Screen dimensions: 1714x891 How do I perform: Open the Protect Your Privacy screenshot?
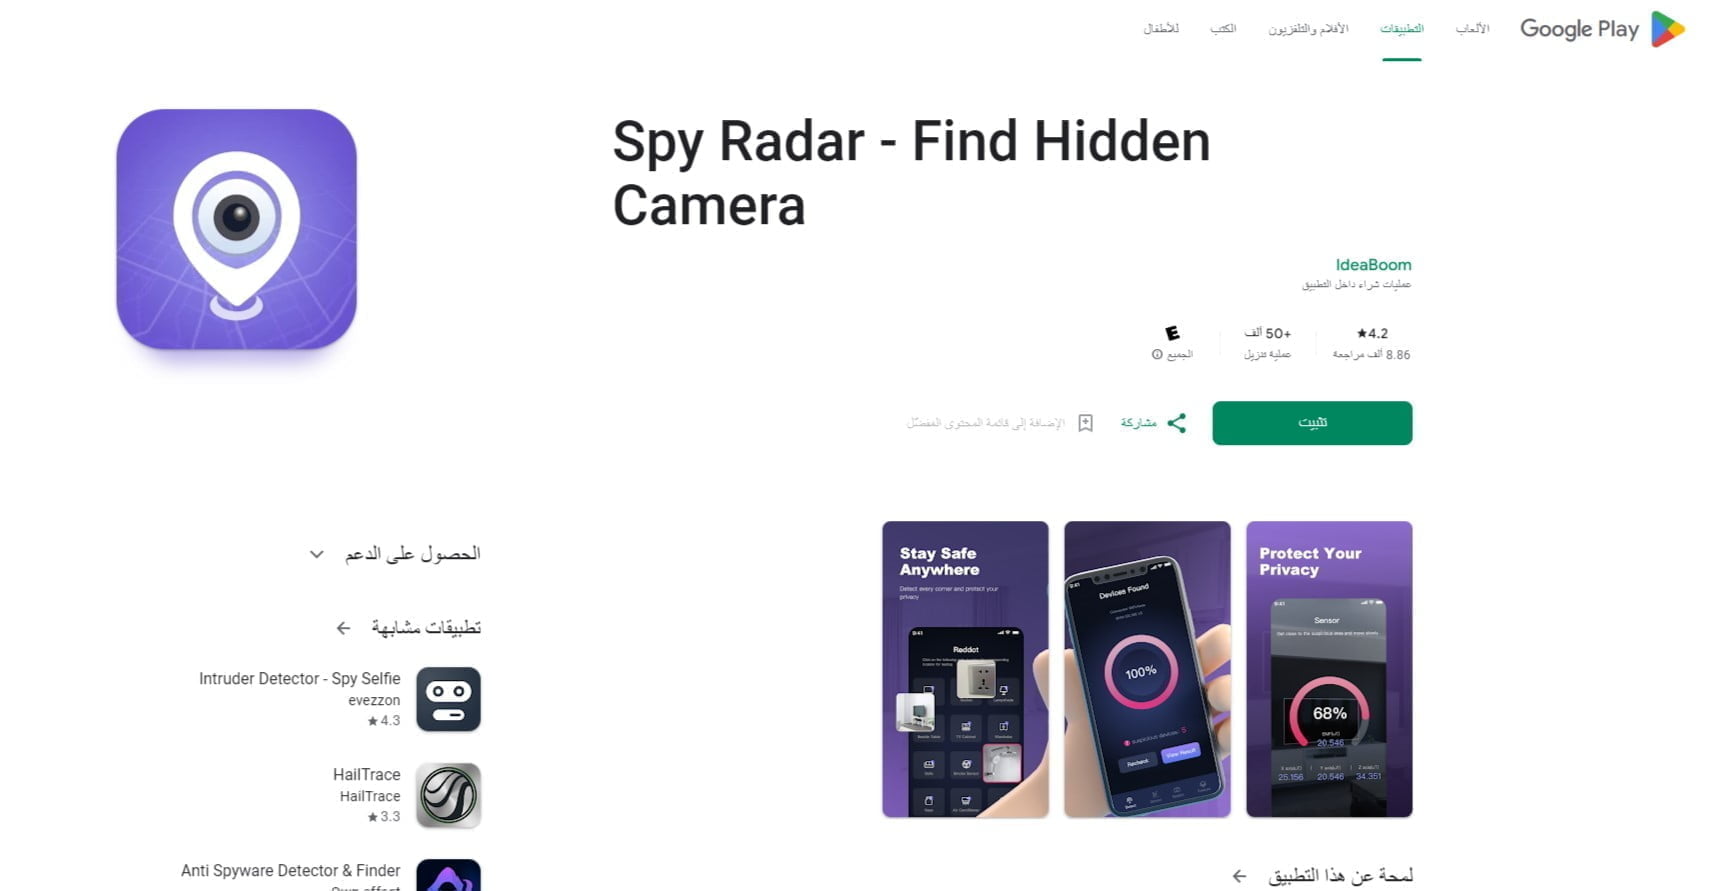click(x=1329, y=669)
